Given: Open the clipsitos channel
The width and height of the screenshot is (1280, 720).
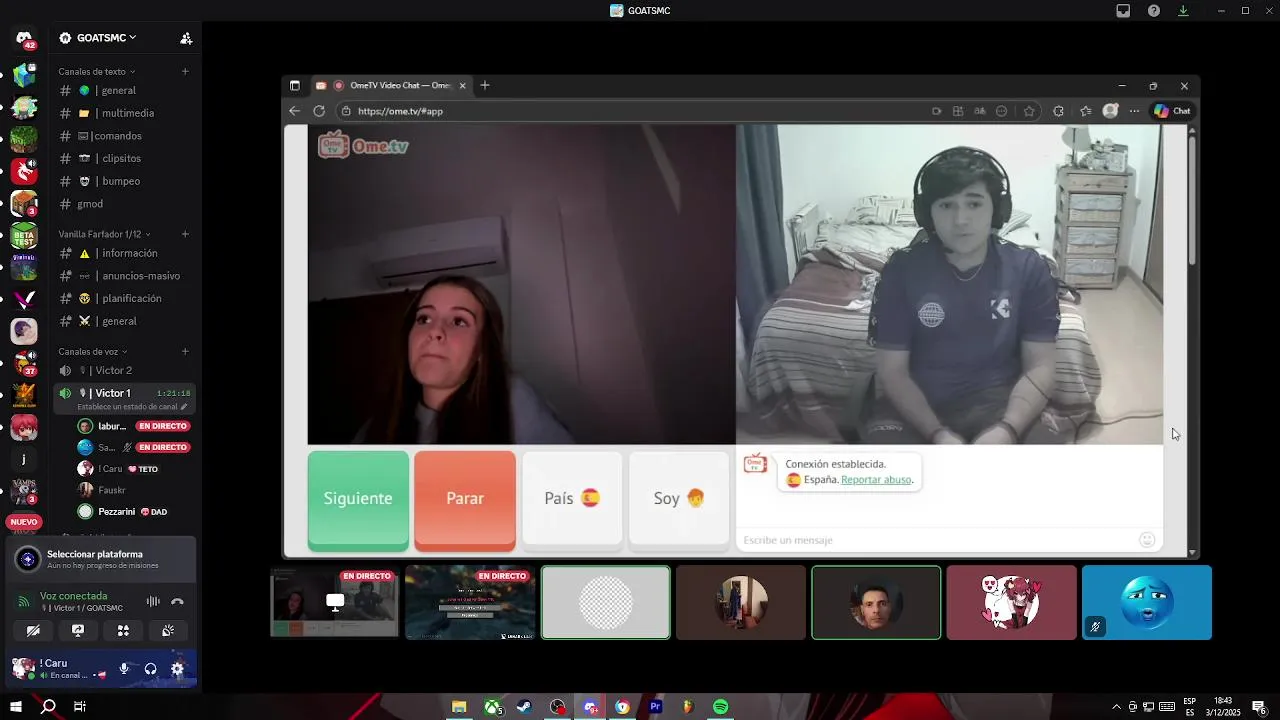Looking at the screenshot, I should click(125, 158).
